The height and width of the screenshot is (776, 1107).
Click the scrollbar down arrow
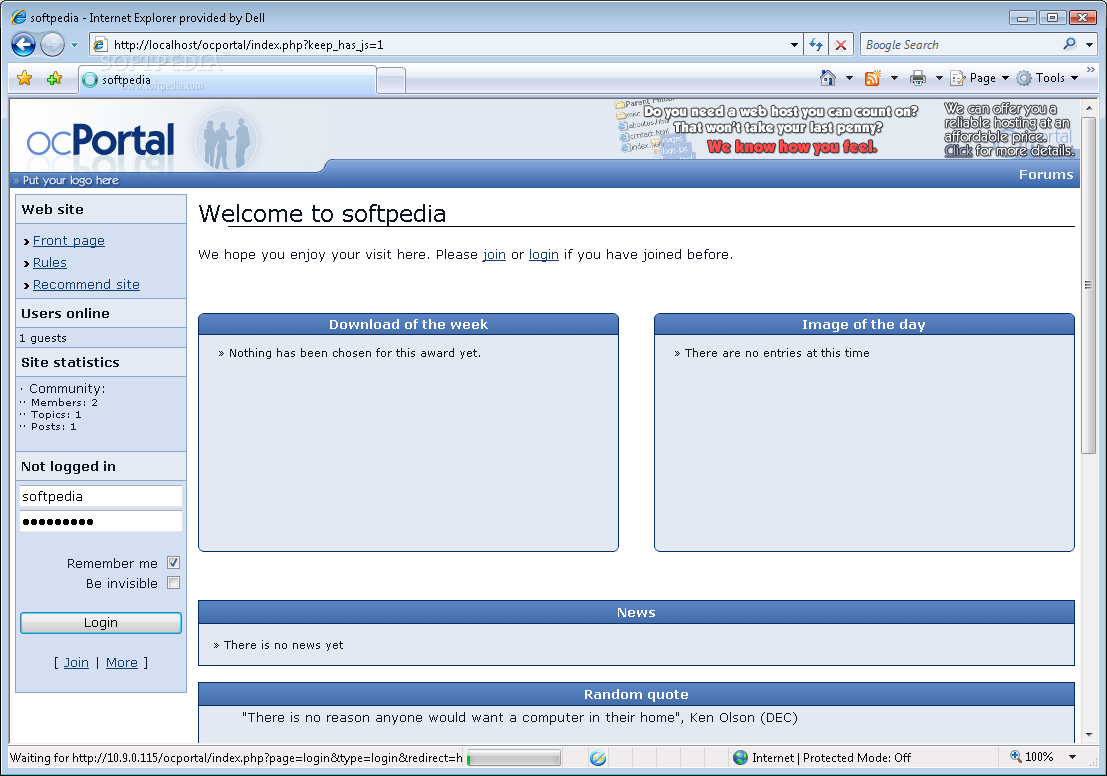tap(1088, 734)
